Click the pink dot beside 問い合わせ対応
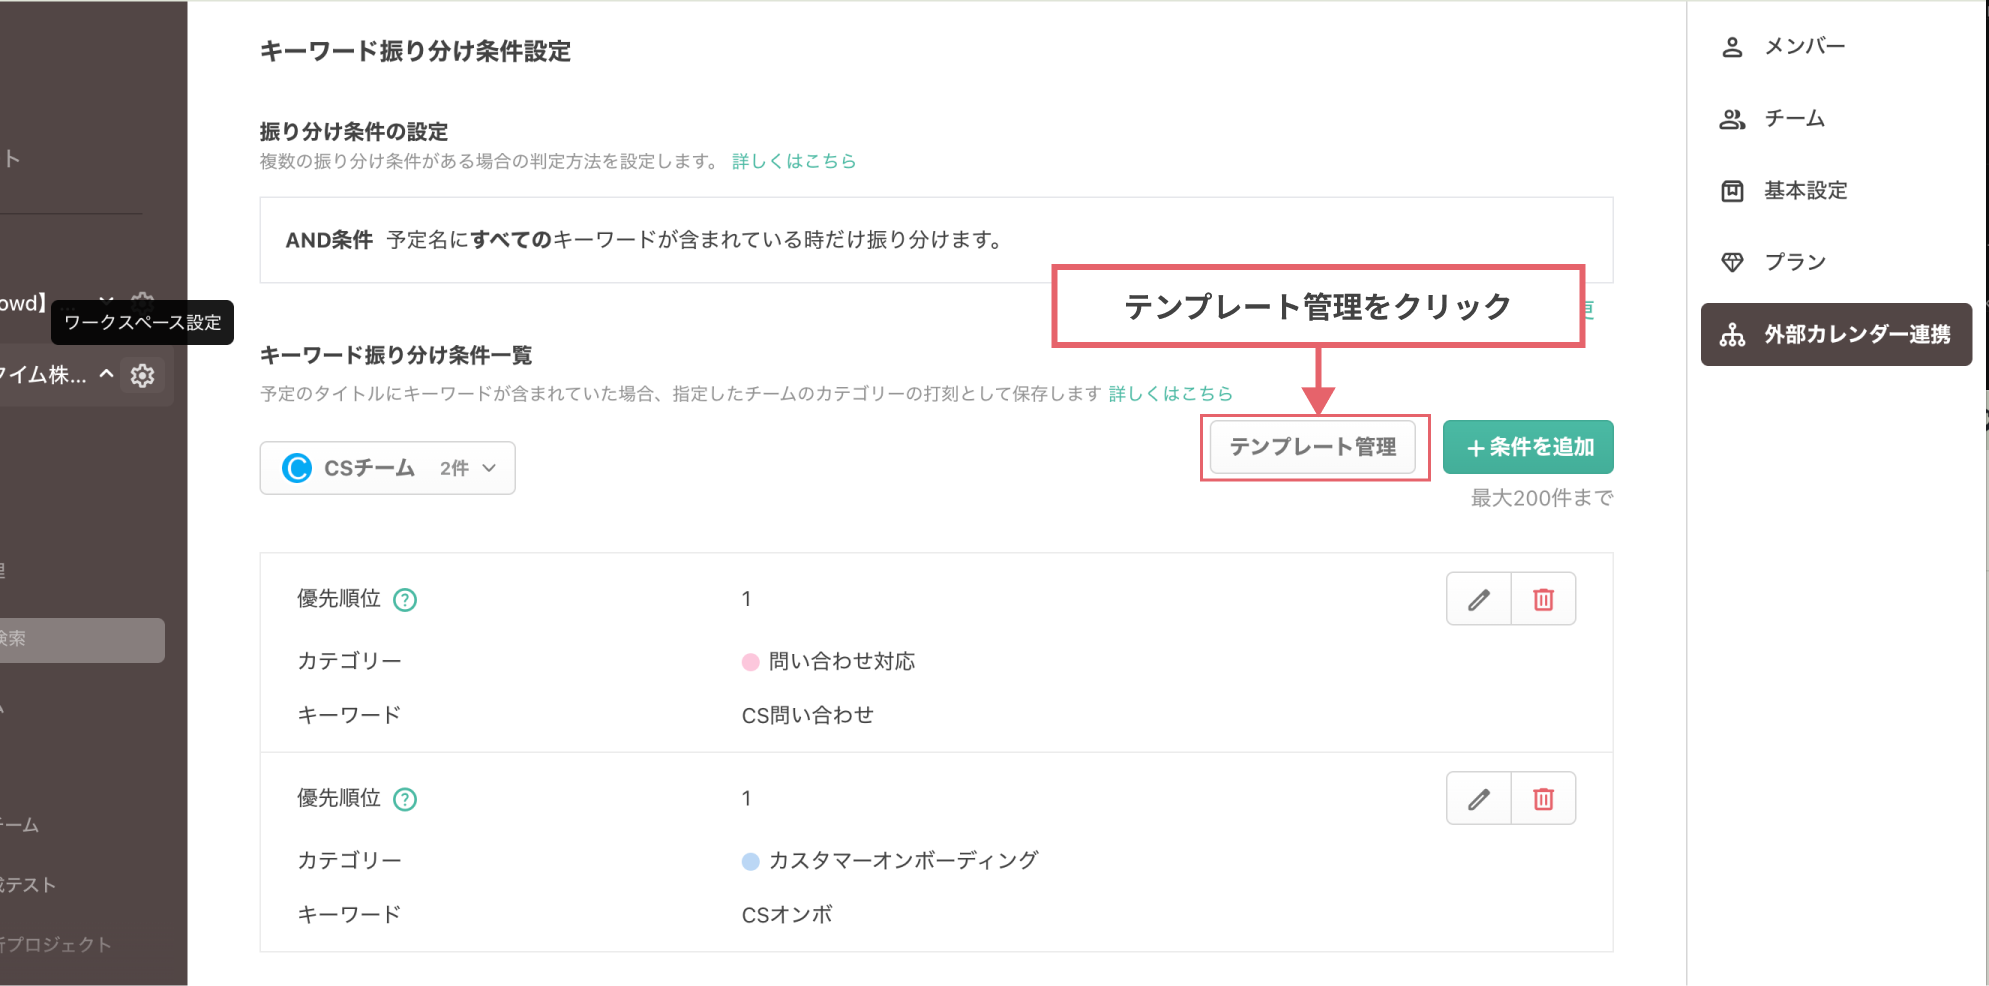Screen dimensions: 1989x986 (750, 660)
